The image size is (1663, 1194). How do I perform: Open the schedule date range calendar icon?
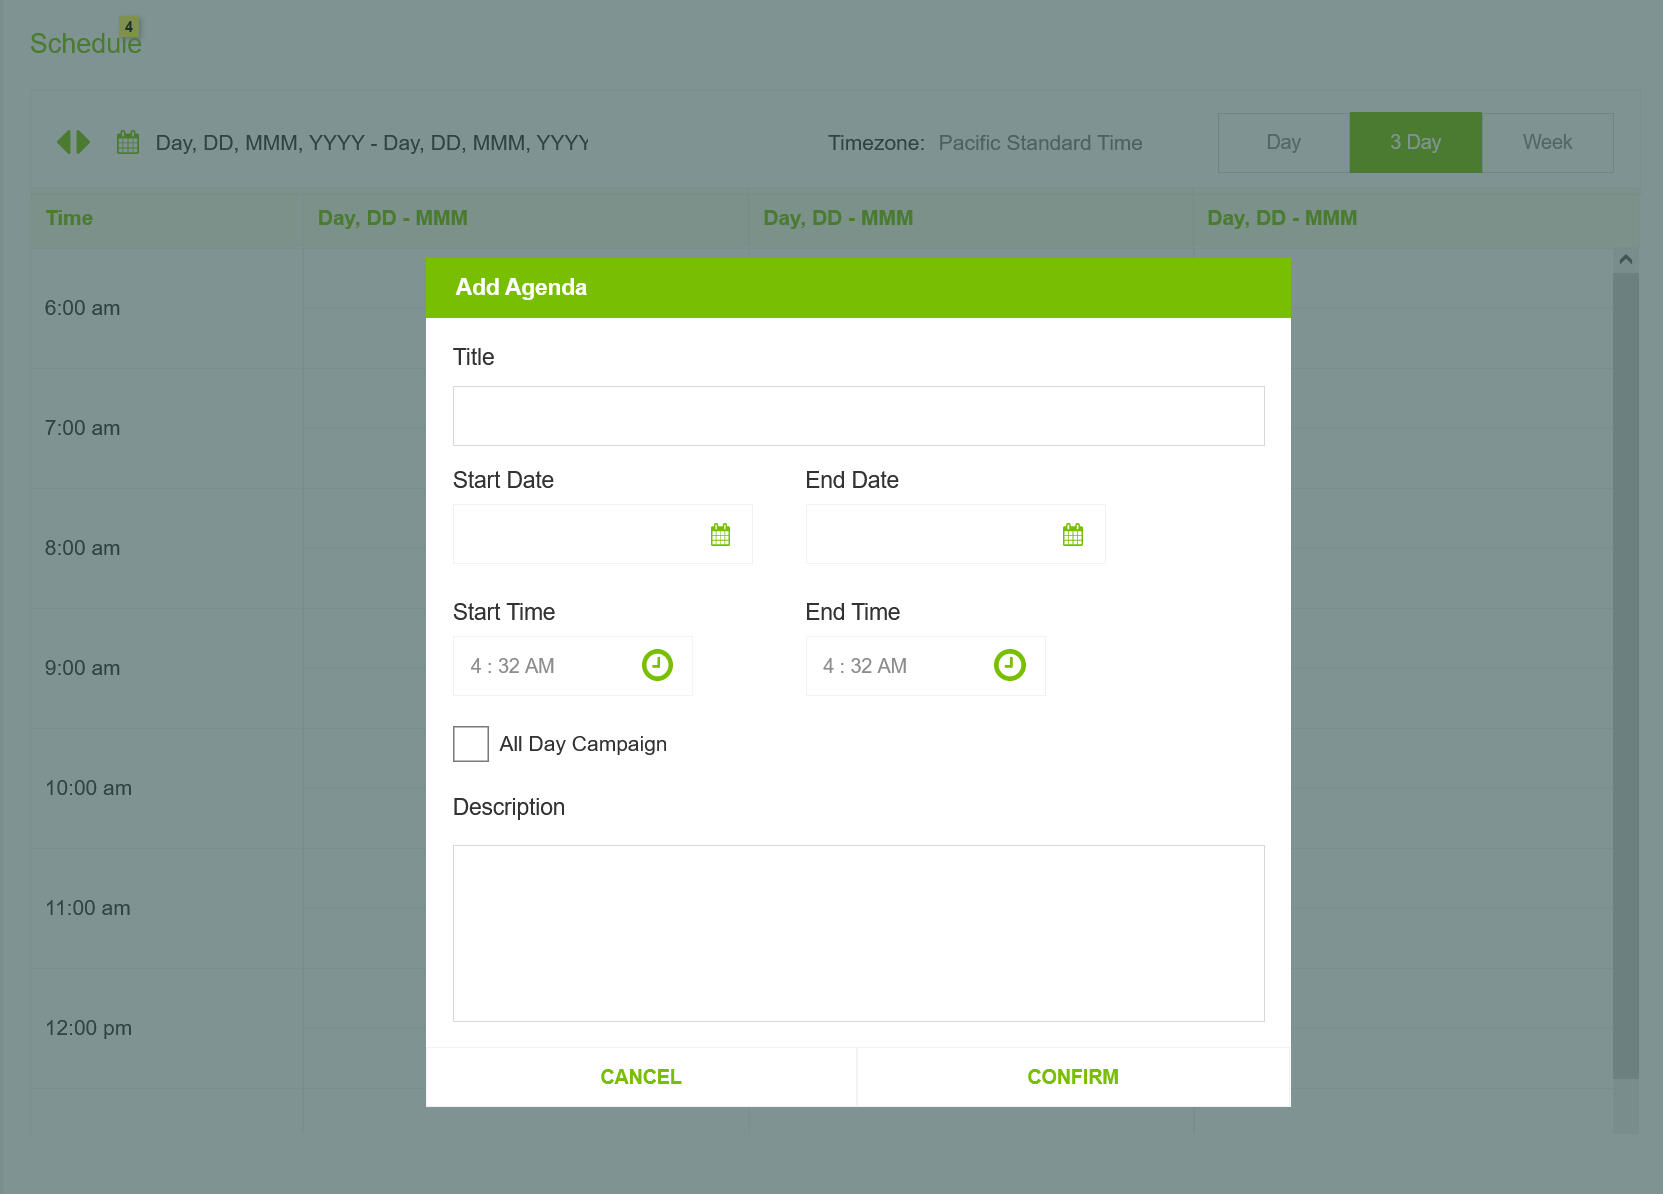(x=128, y=142)
